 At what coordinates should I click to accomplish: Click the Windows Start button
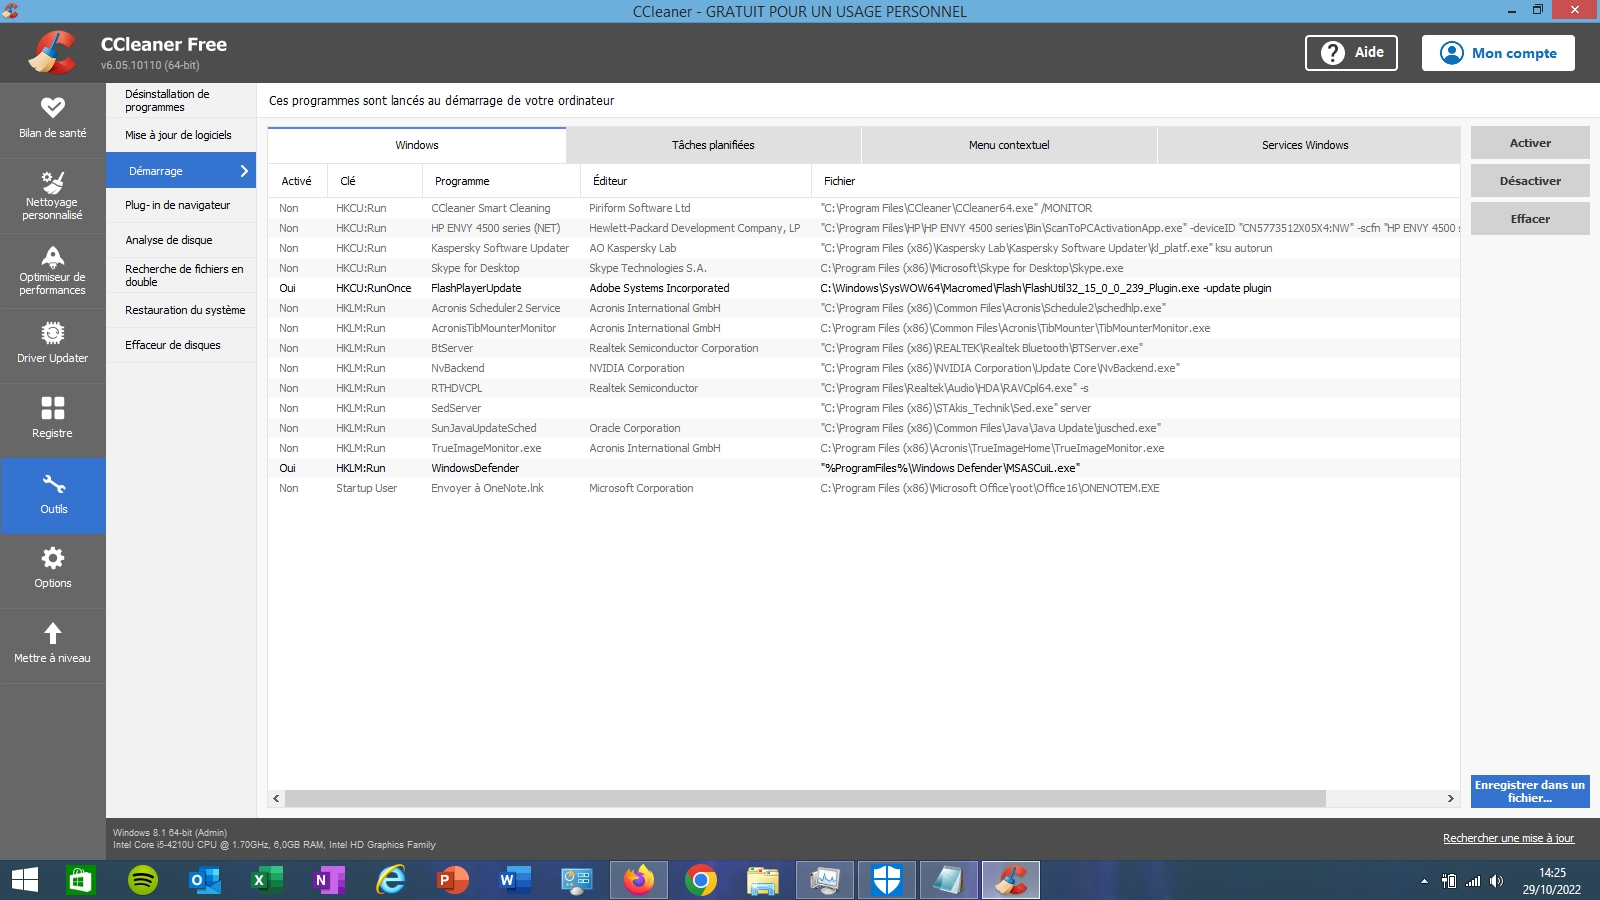24,880
